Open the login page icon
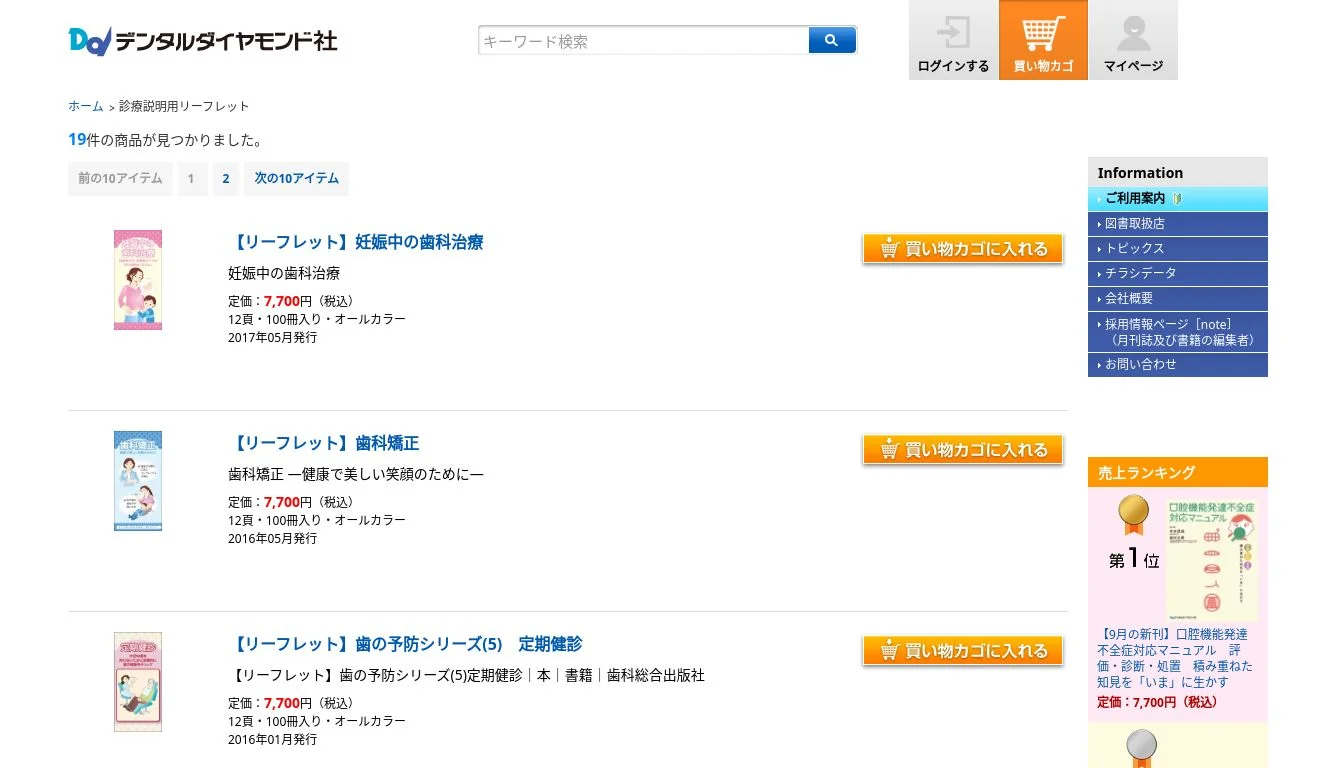The image size is (1336, 768). 953,40
